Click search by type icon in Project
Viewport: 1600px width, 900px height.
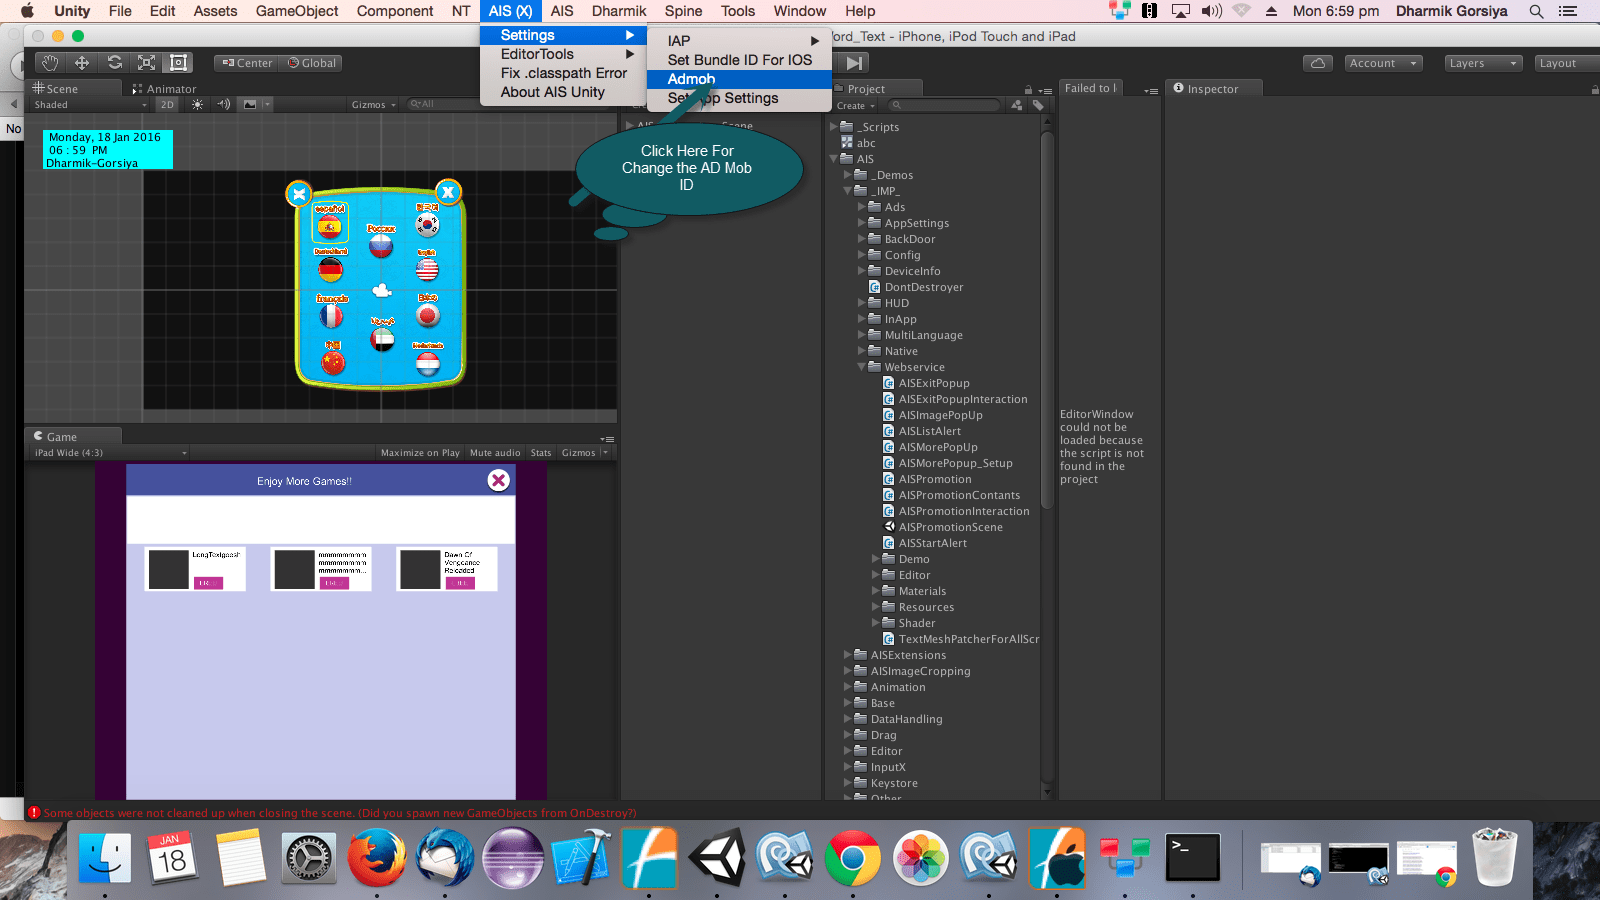coord(1017,105)
